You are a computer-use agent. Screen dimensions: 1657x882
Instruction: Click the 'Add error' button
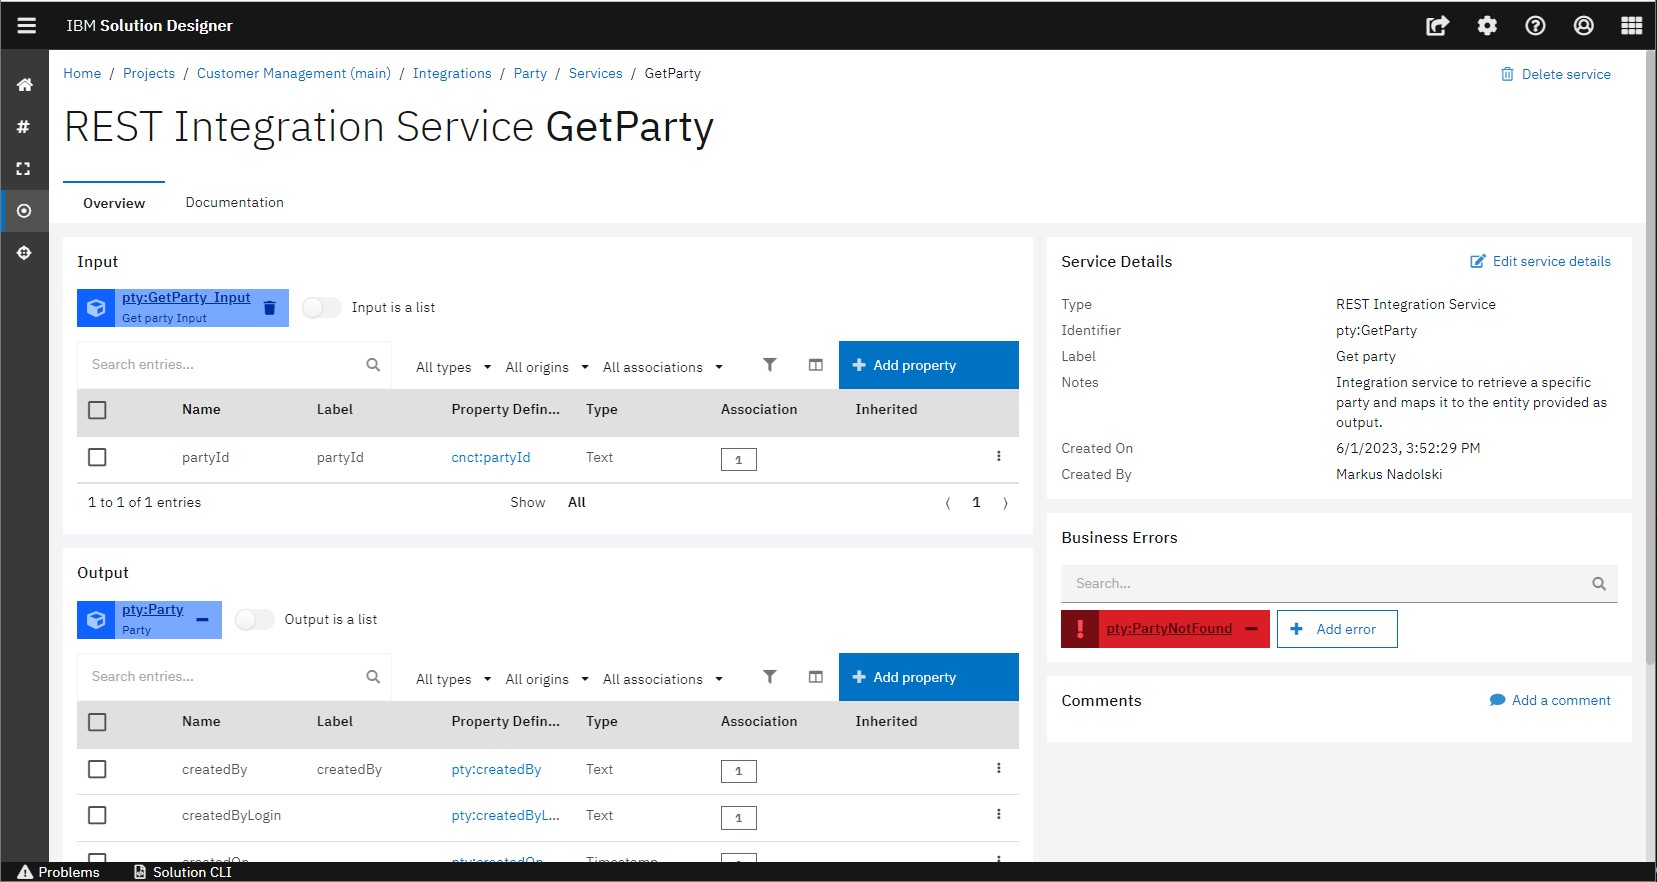1336,629
